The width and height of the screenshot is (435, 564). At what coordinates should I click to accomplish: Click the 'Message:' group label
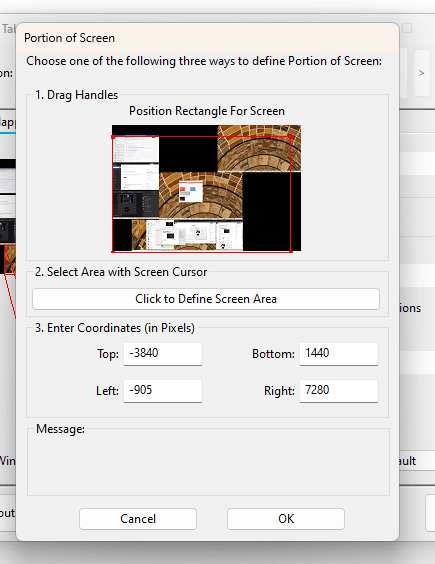tap(60, 429)
